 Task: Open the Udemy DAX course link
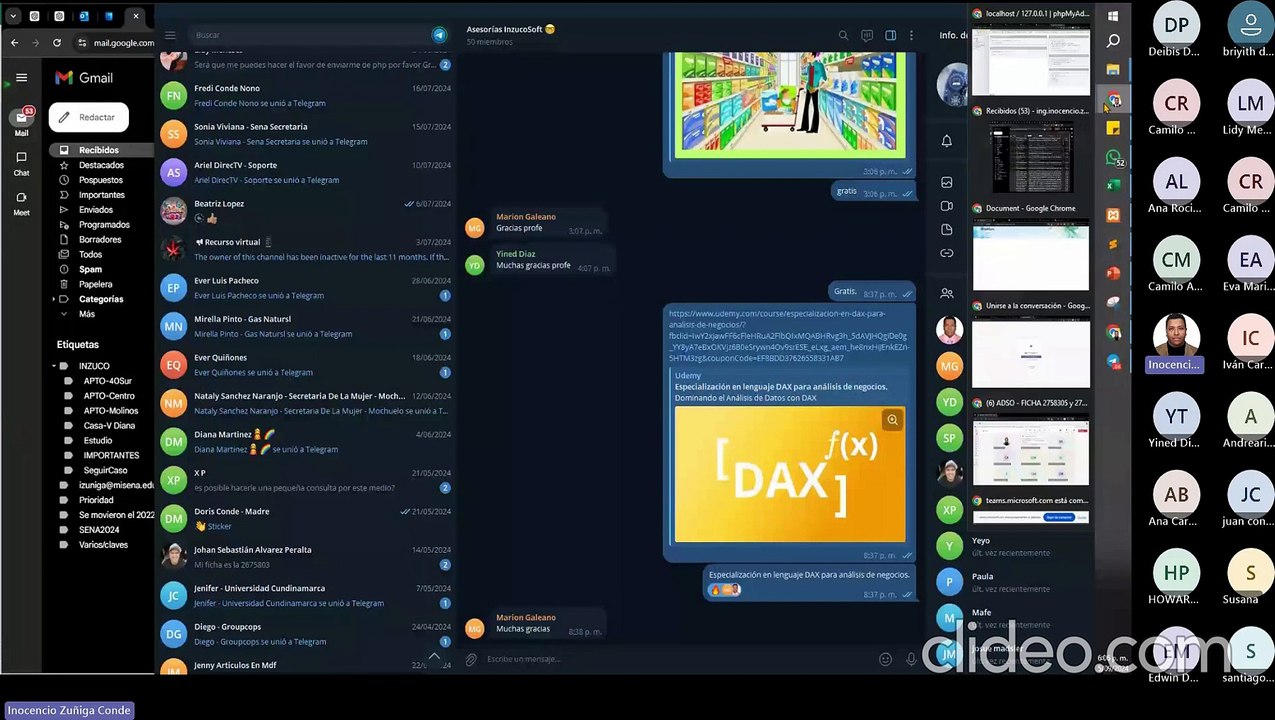[x=788, y=336]
